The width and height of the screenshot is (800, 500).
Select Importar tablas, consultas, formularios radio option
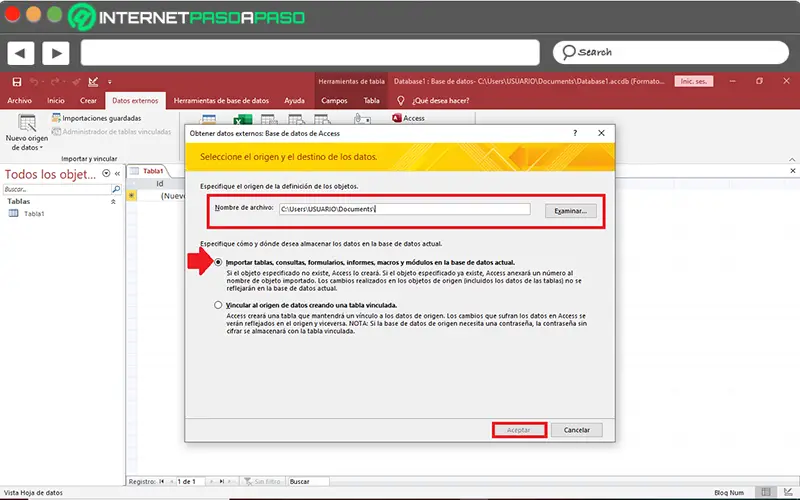point(218,262)
